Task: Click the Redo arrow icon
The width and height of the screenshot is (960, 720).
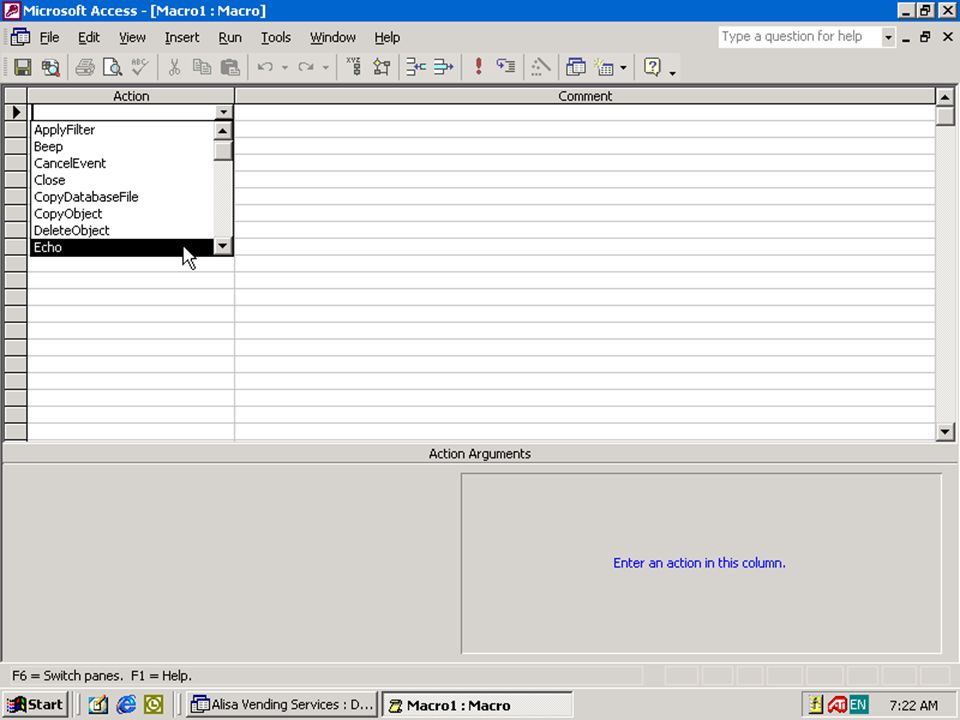Action: [306, 67]
